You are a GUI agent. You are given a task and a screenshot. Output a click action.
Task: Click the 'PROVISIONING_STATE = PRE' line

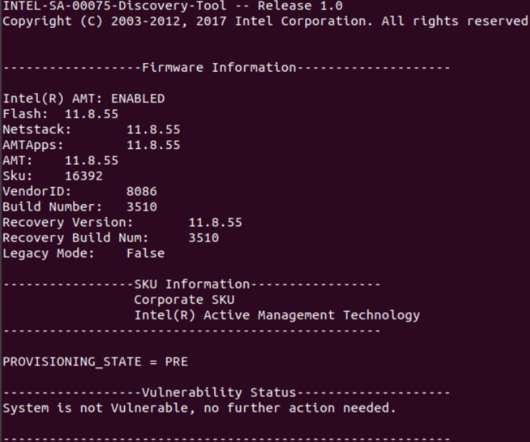(x=95, y=362)
